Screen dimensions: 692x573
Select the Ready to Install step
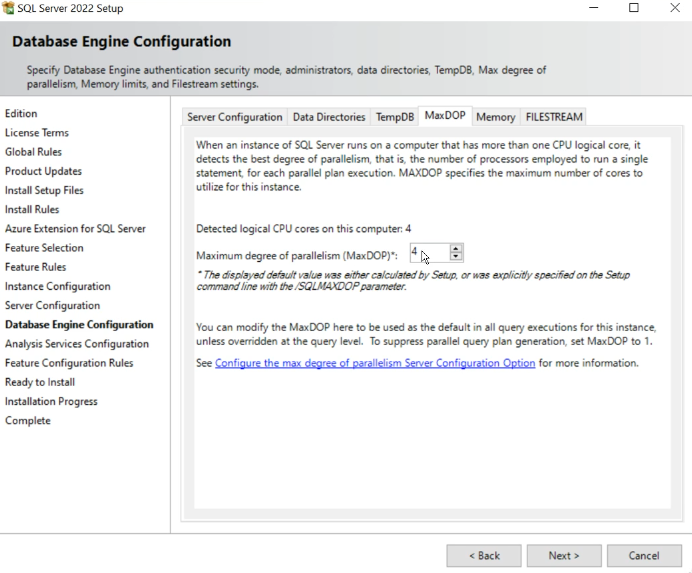pos(40,382)
